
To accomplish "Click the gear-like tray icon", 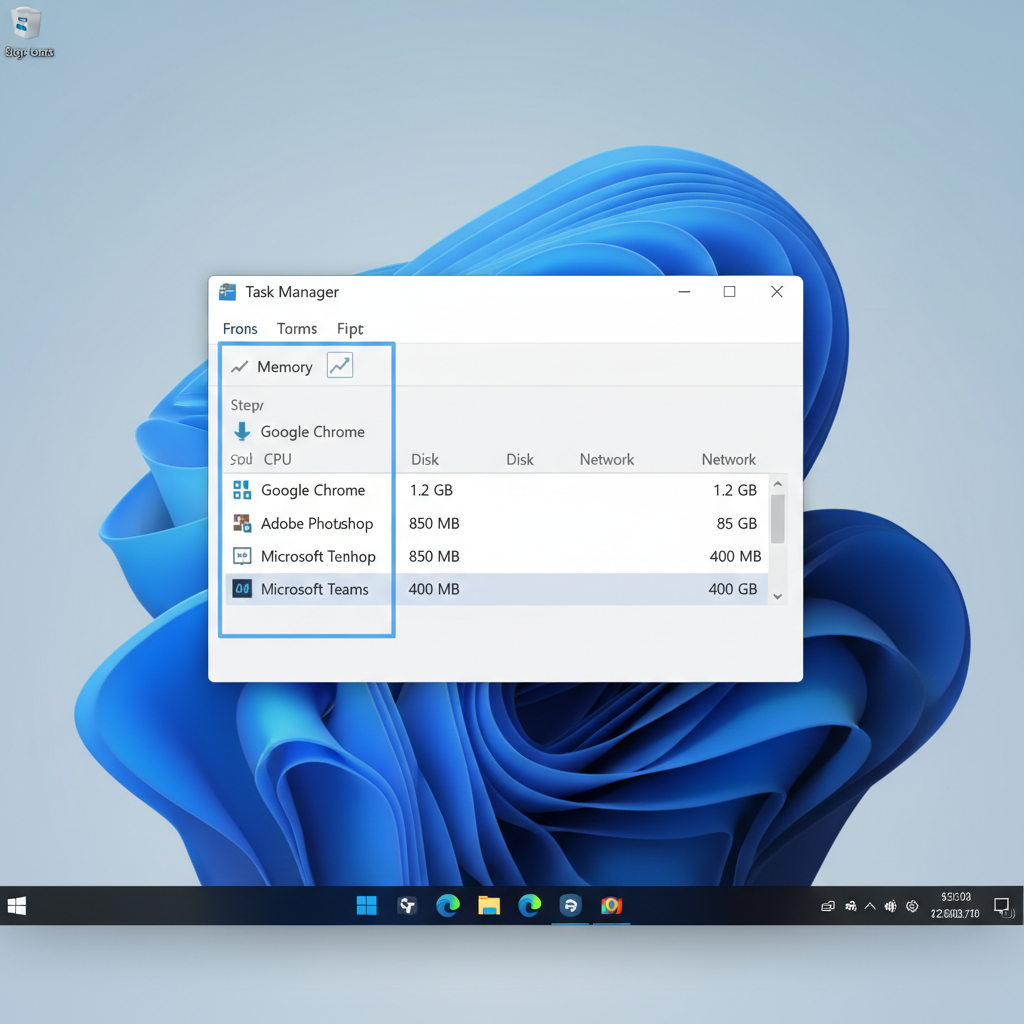I will tap(912, 906).
